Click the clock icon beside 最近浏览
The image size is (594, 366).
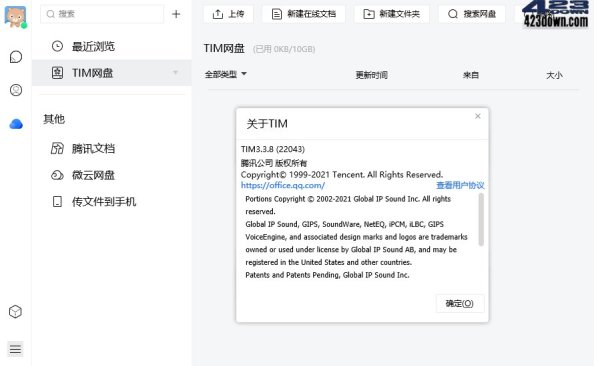click(57, 46)
